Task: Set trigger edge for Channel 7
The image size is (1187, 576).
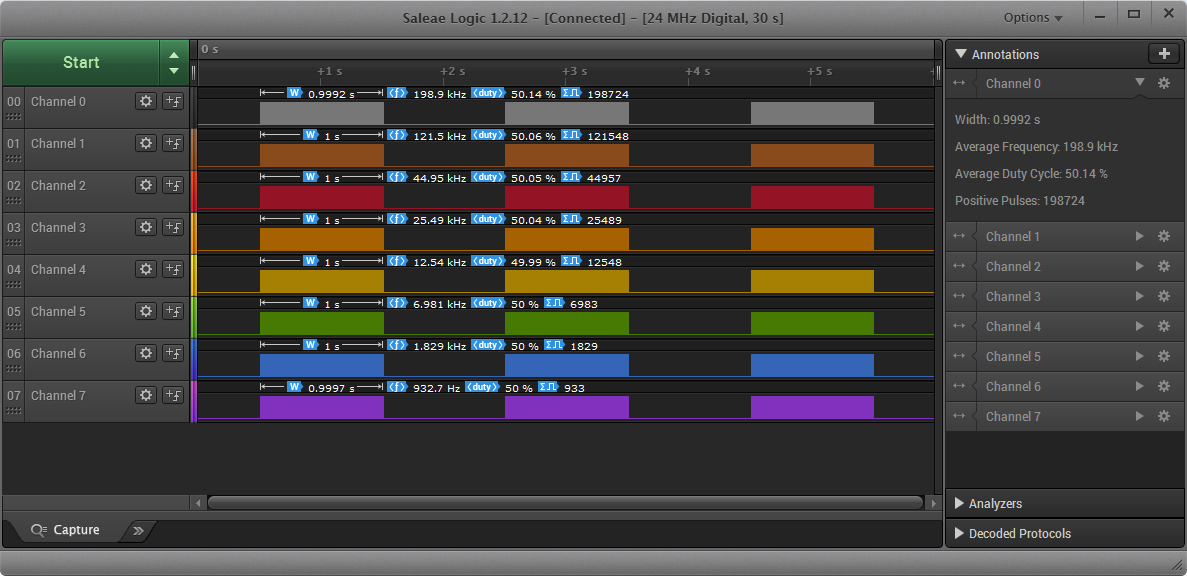Action: [173, 395]
